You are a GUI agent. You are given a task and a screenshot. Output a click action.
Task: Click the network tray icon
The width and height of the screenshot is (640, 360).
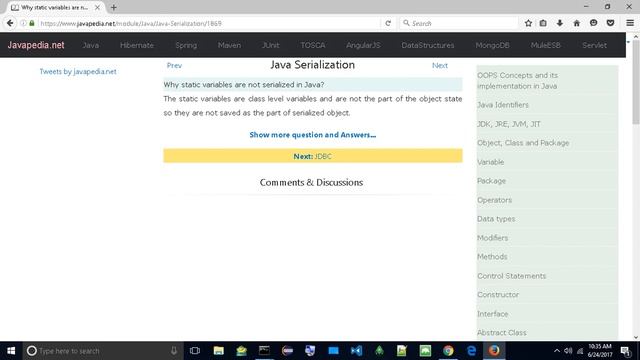(580, 351)
